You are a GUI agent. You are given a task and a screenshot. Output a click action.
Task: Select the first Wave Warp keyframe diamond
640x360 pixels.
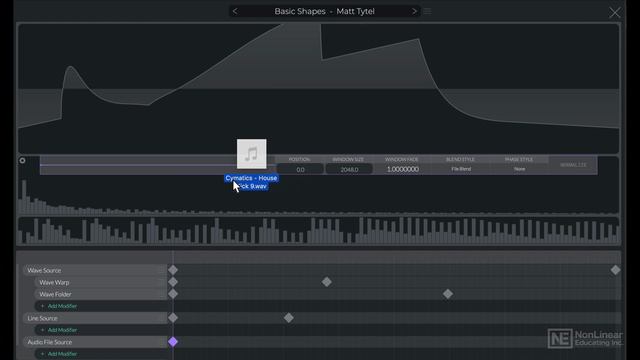[173, 282]
